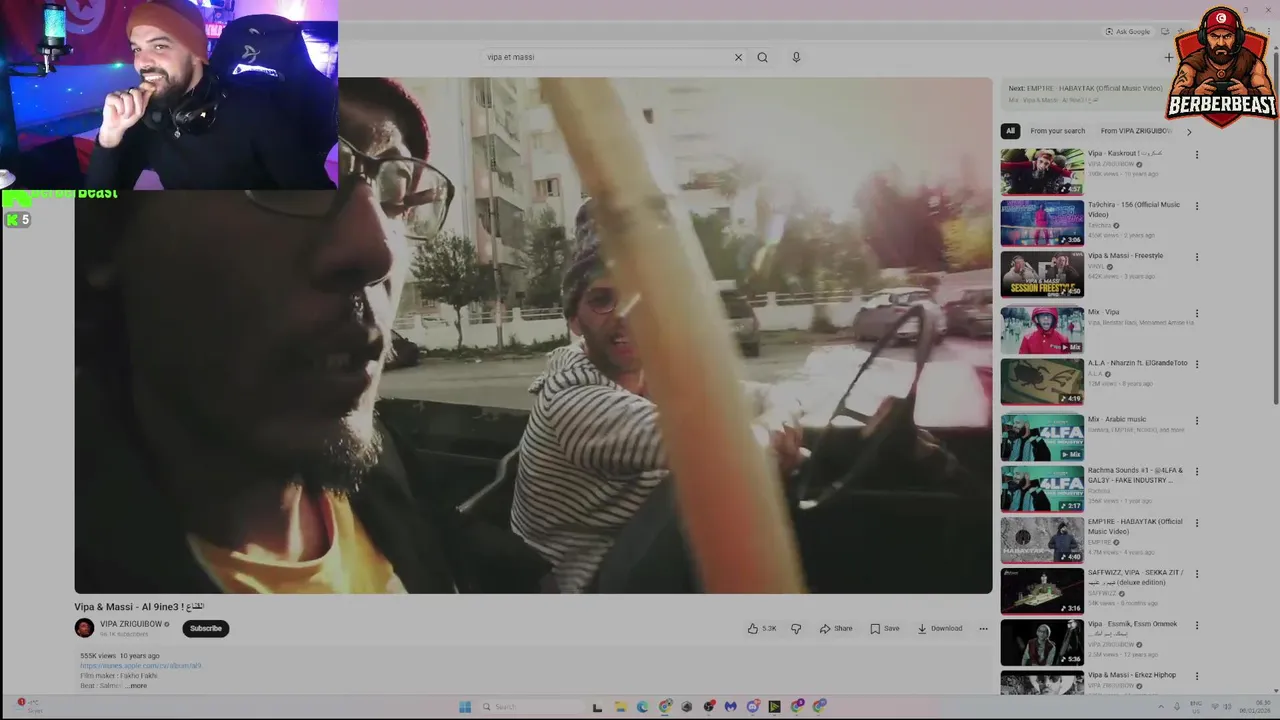
Task: Open the Mix - Vipa playlist thumbnail
Action: tap(1042, 330)
